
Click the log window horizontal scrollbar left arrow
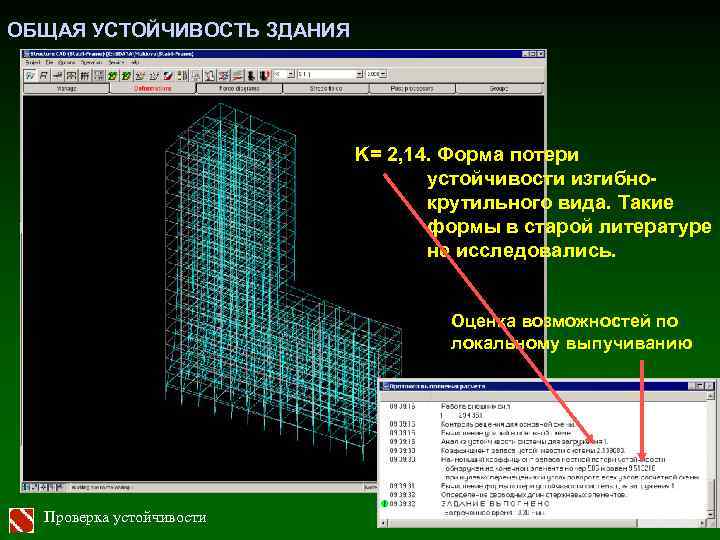coord(383,523)
